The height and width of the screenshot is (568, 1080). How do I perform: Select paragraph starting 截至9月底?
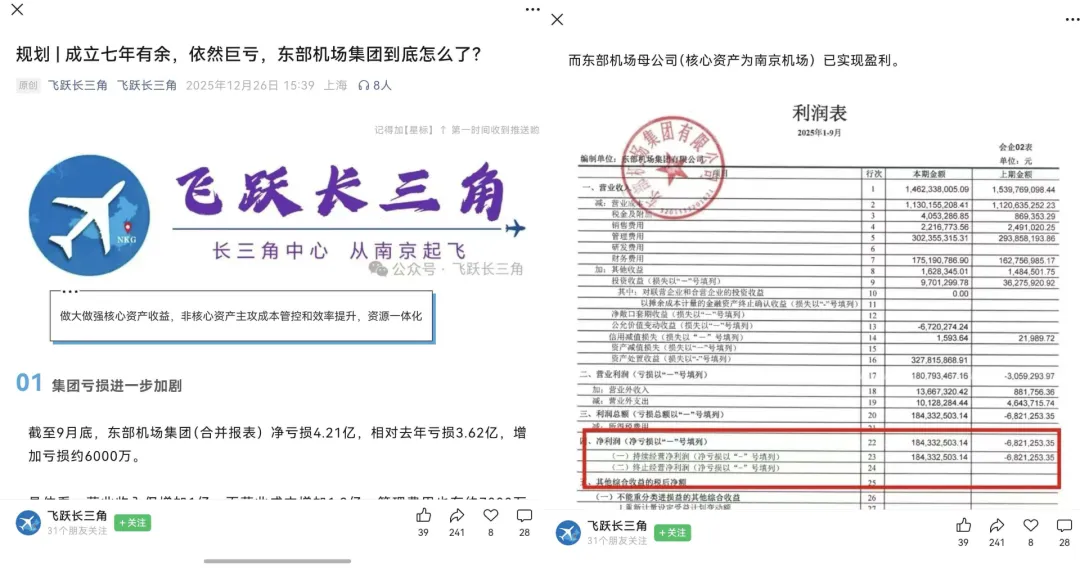(x=277, y=444)
